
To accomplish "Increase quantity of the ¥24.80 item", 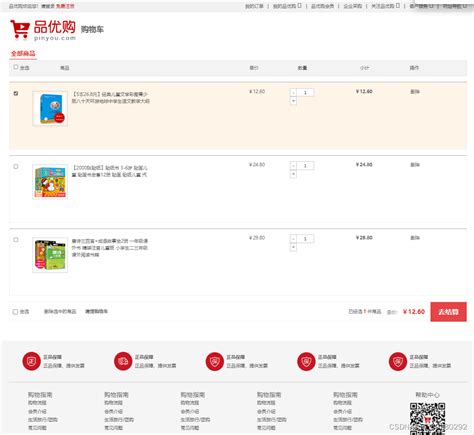I will point(293,174).
